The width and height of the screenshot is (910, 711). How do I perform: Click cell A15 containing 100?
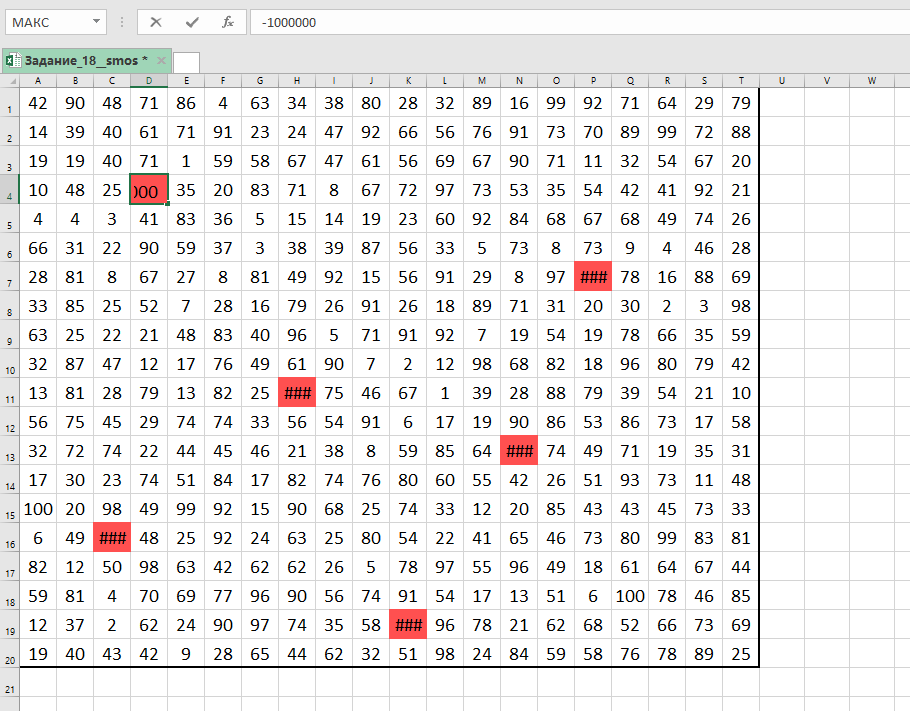coord(38,508)
